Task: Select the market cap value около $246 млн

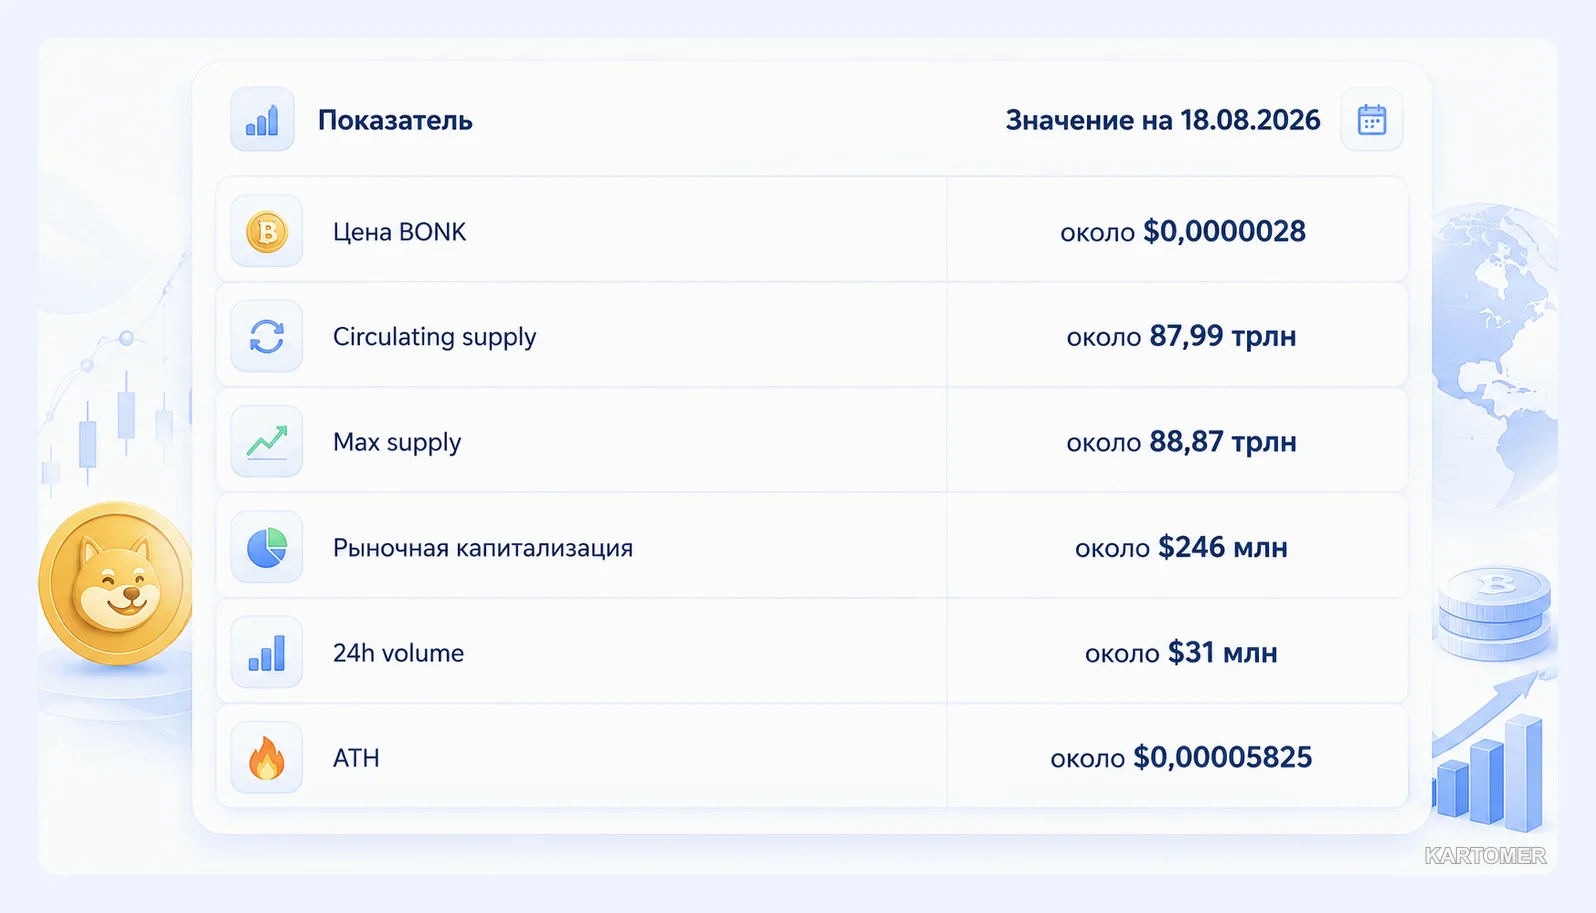Action: [x=1181, y=548]
